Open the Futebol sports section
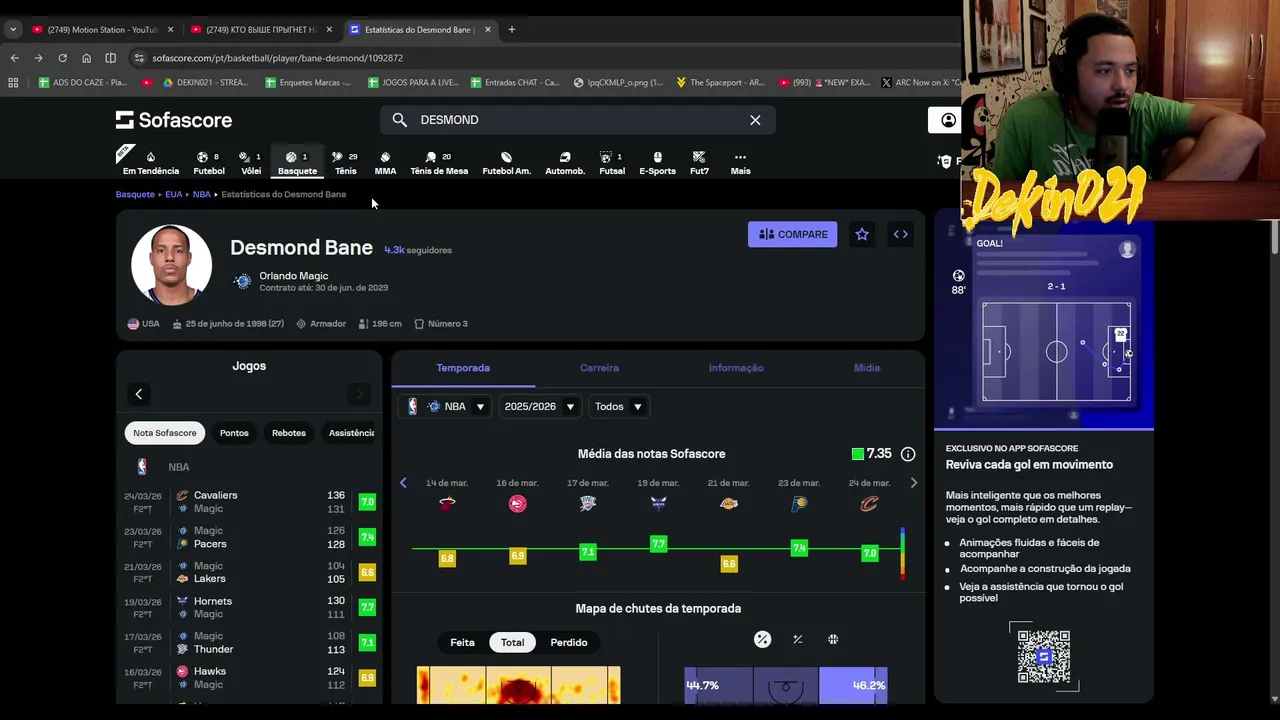Viewport: 1280px width, 720px height. 209,162
